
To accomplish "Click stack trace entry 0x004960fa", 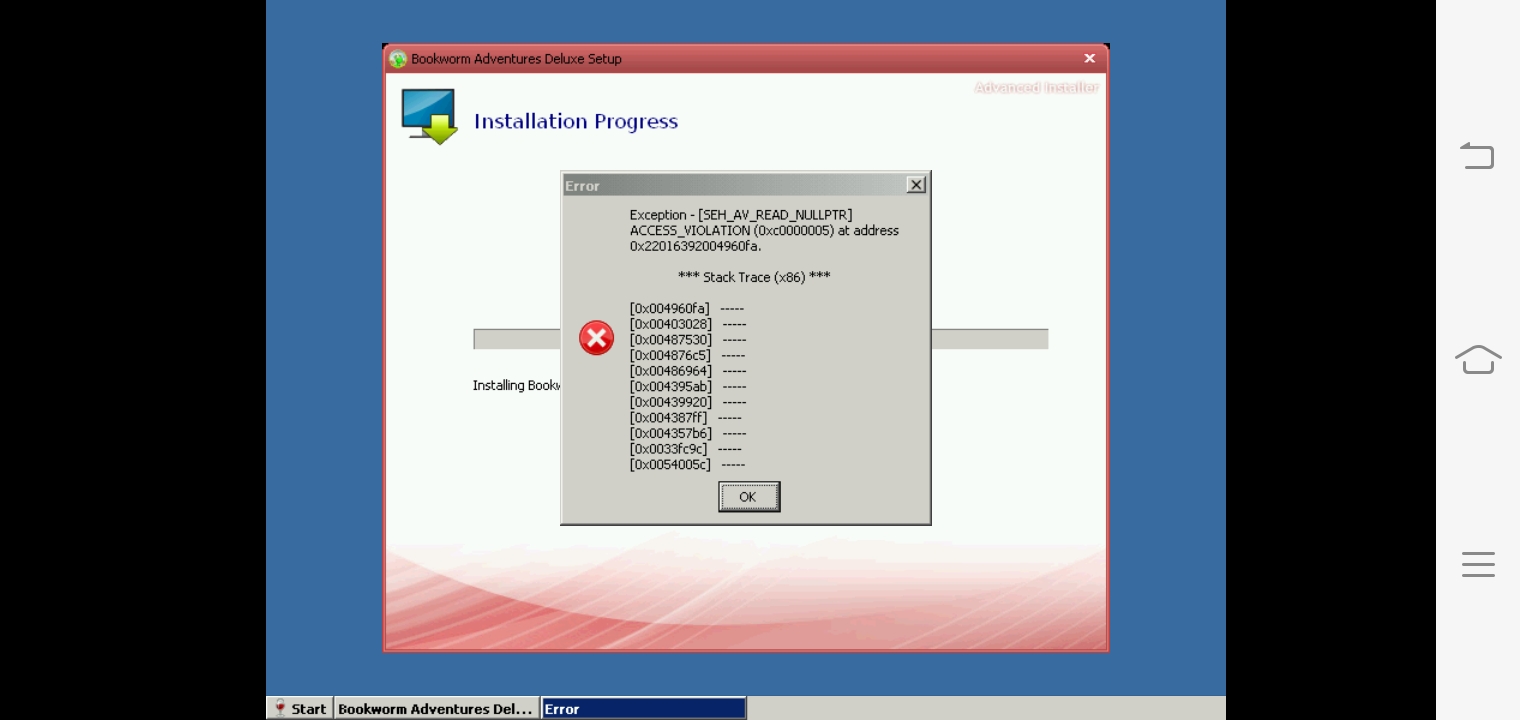I will (670, 309).
